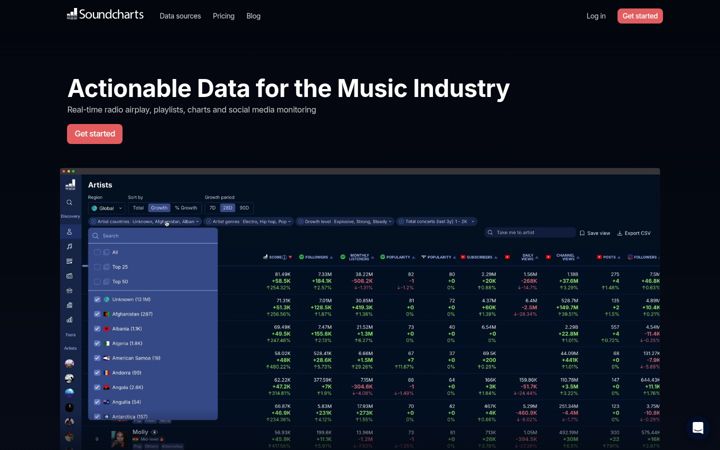The image size is (720, 450).
Task: Sort by YouTube Subscribers column header
Action: pos(479,257)
